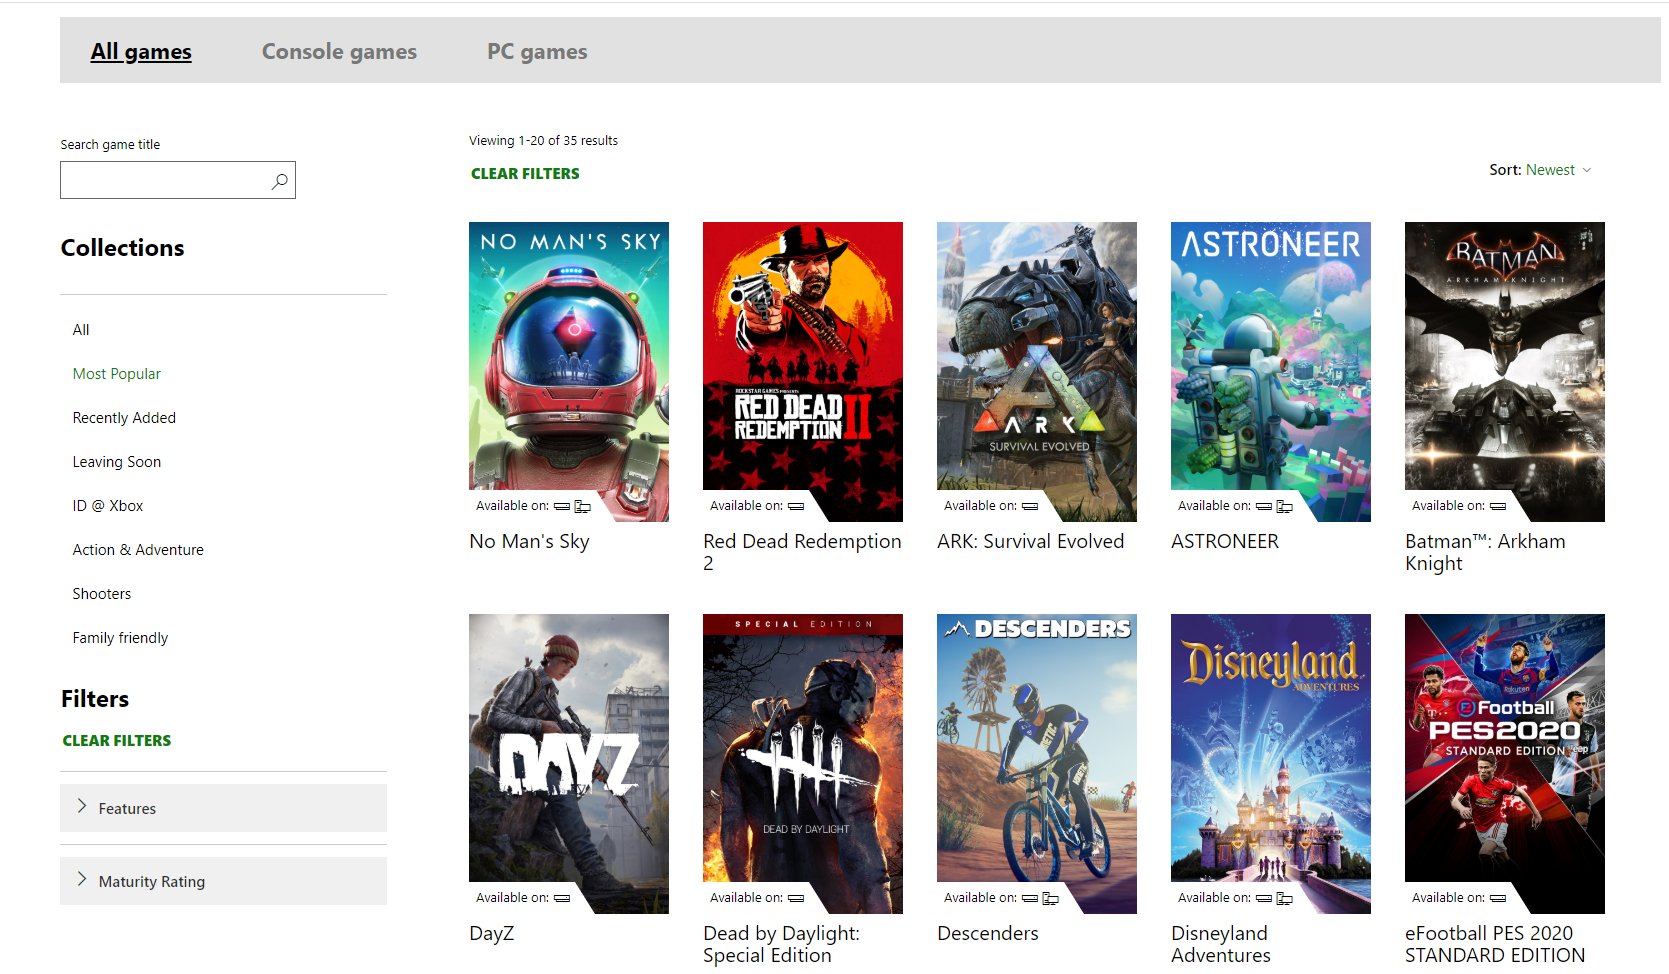This screenshot has height=974, width=1669.
Task: Select Recently Added collection
Action: (x=124, y=418)
